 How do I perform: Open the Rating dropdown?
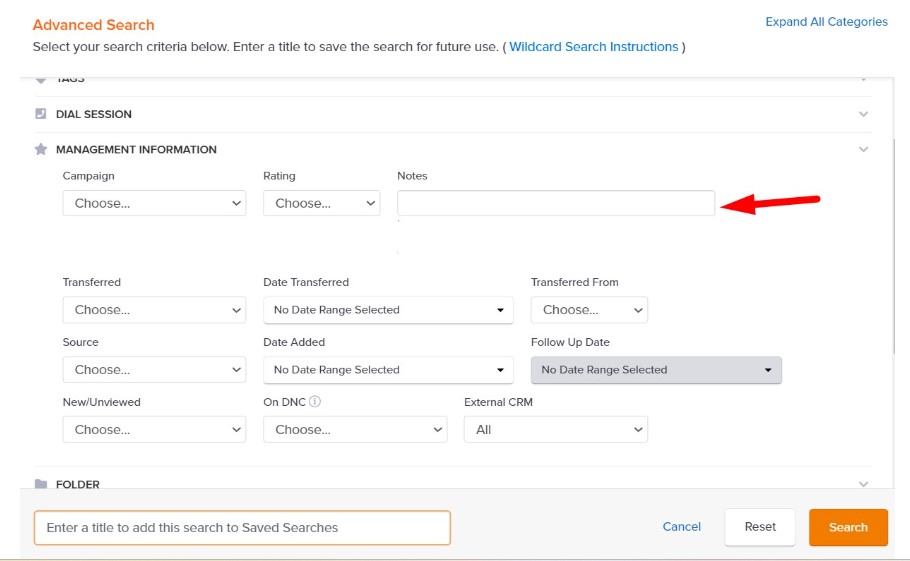322,203
